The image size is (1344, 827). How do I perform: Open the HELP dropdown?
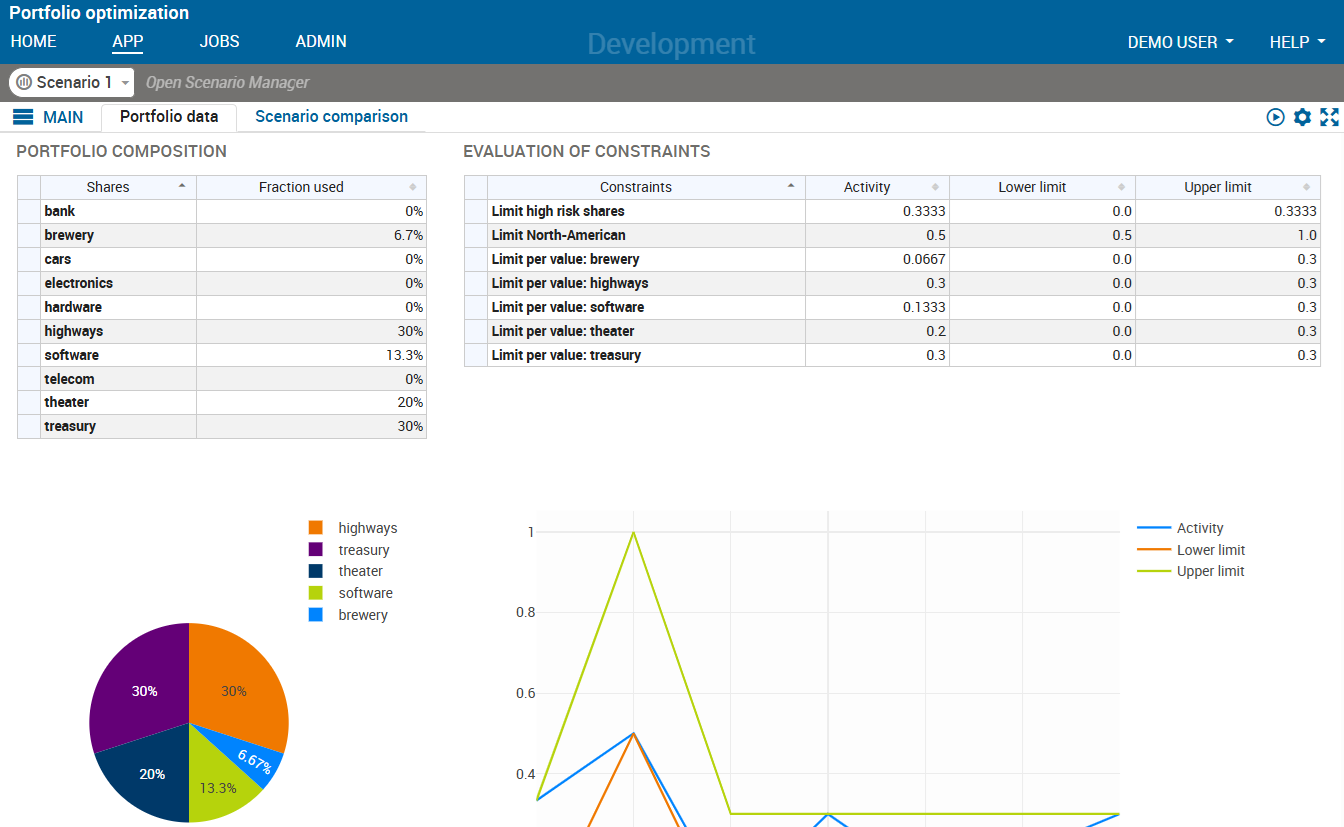1296,42
